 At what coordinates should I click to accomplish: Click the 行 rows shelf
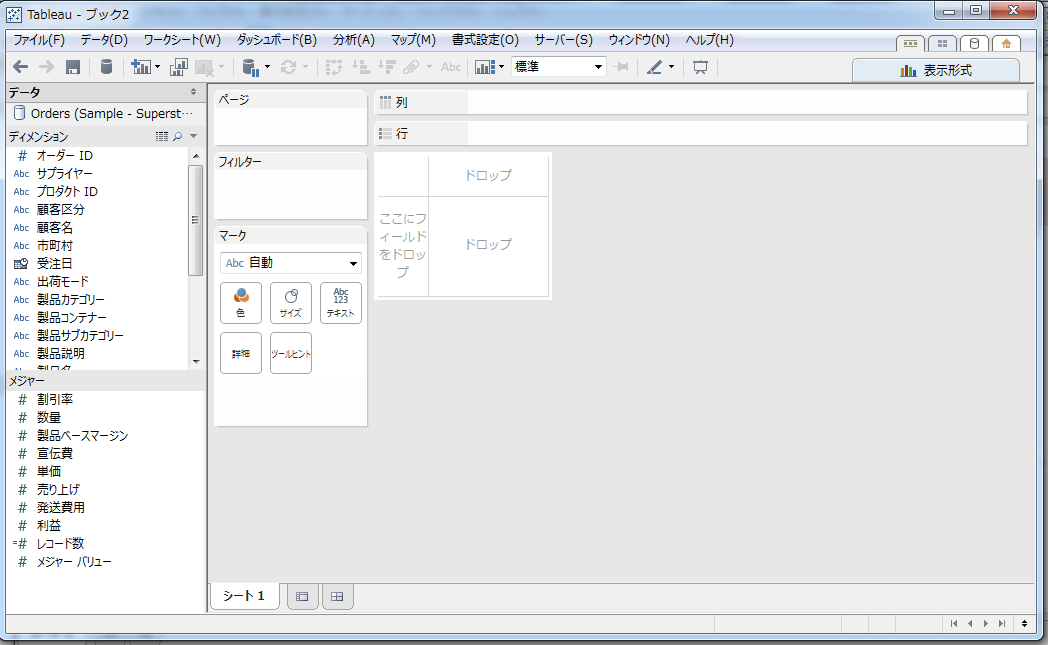tap(700, 134)
